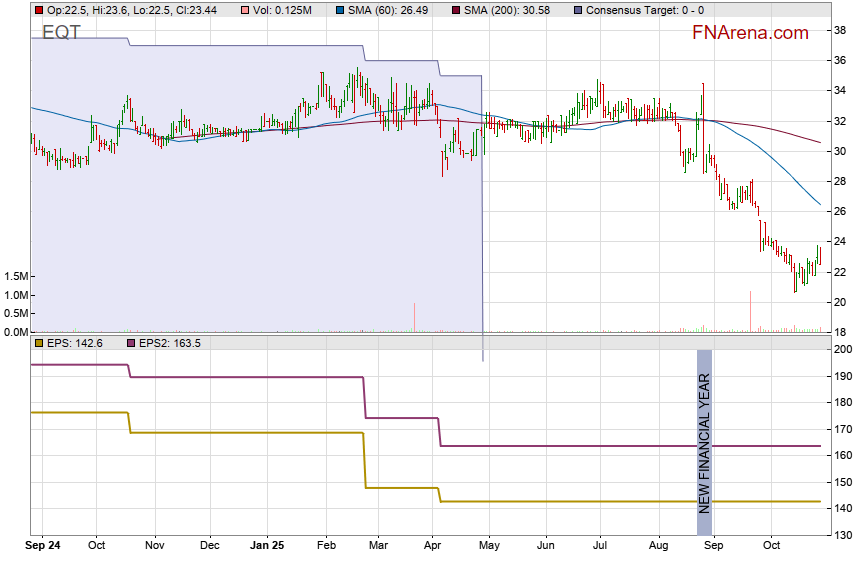
Task: Select the EPS2: 163.5 legend label
Action: (x=170, y=343)
